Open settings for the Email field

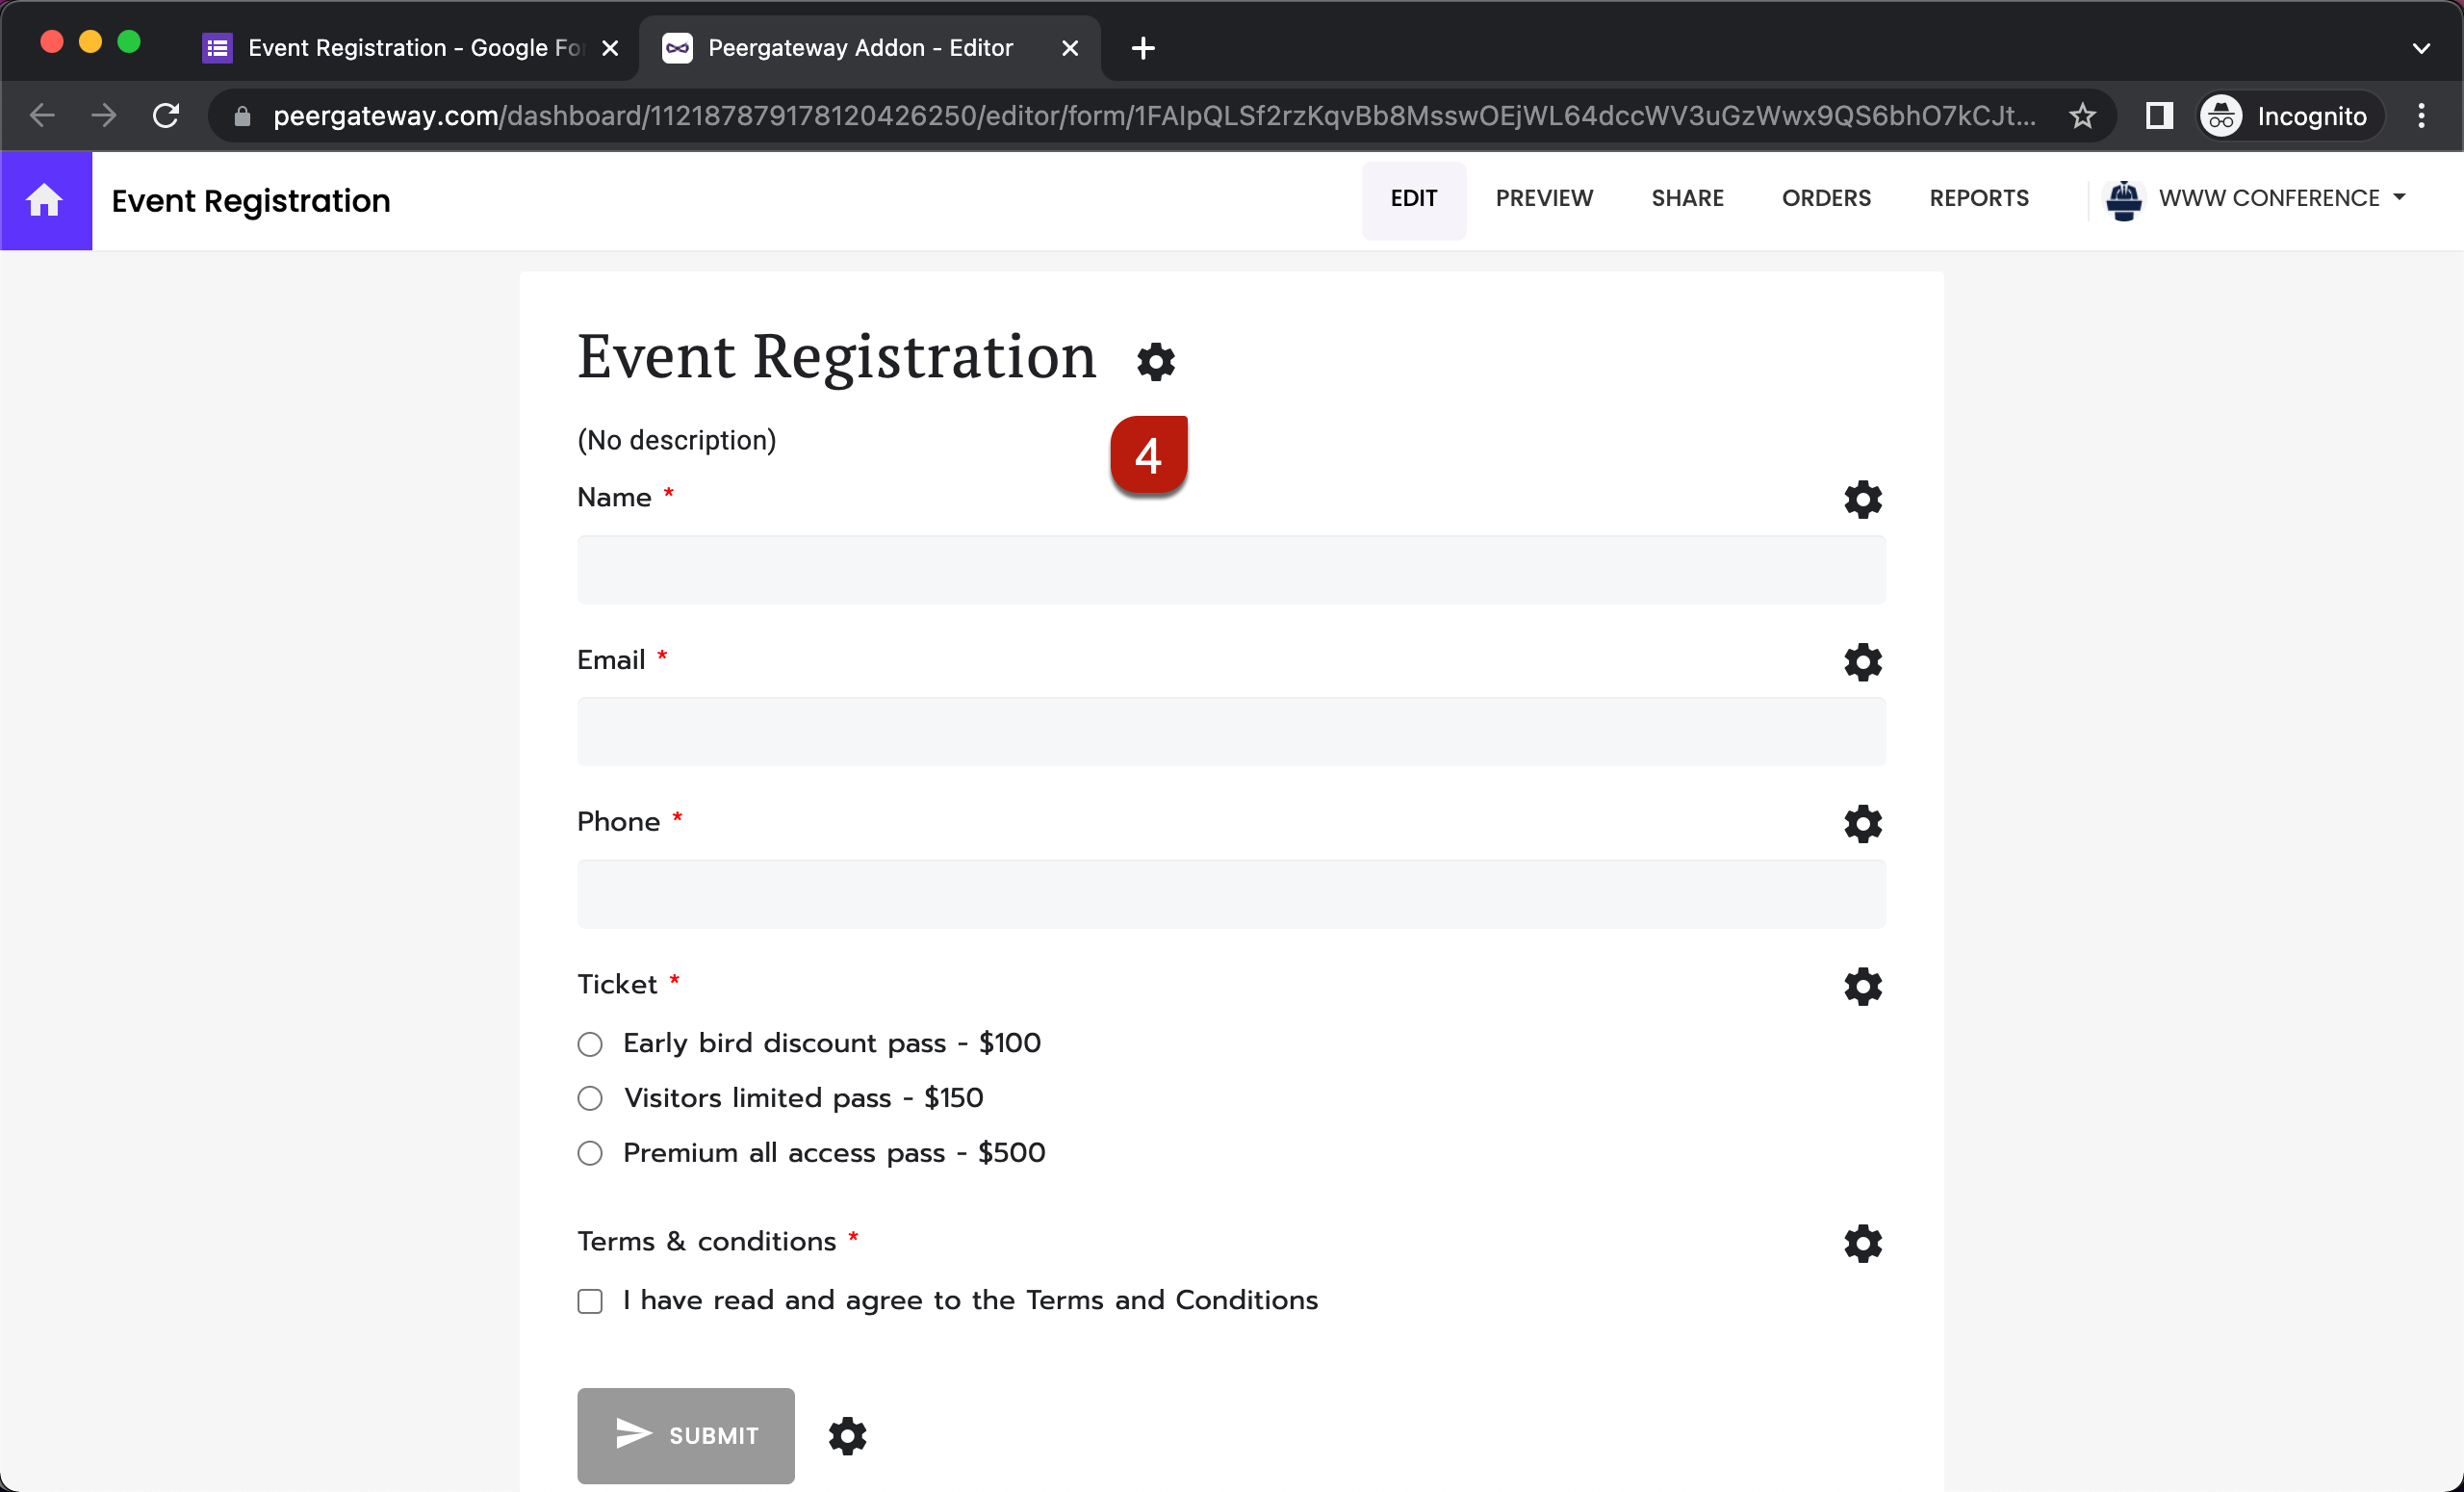pyautogui.click(x=1862, y=662)
